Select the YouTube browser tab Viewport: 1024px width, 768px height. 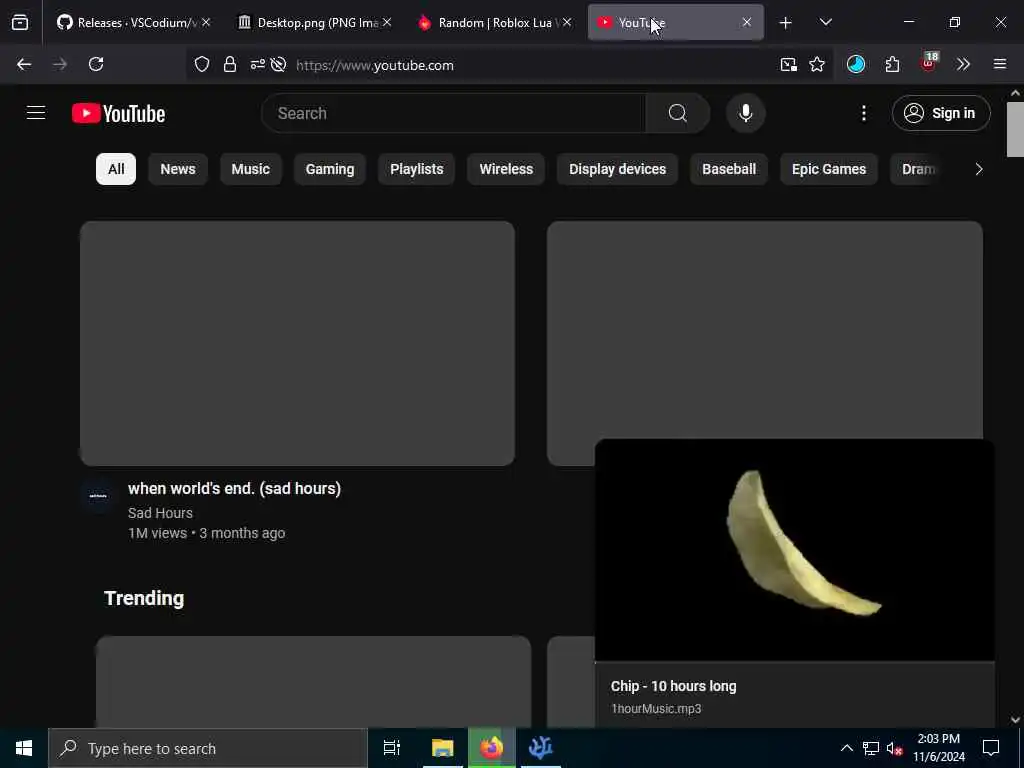point(675,23)
